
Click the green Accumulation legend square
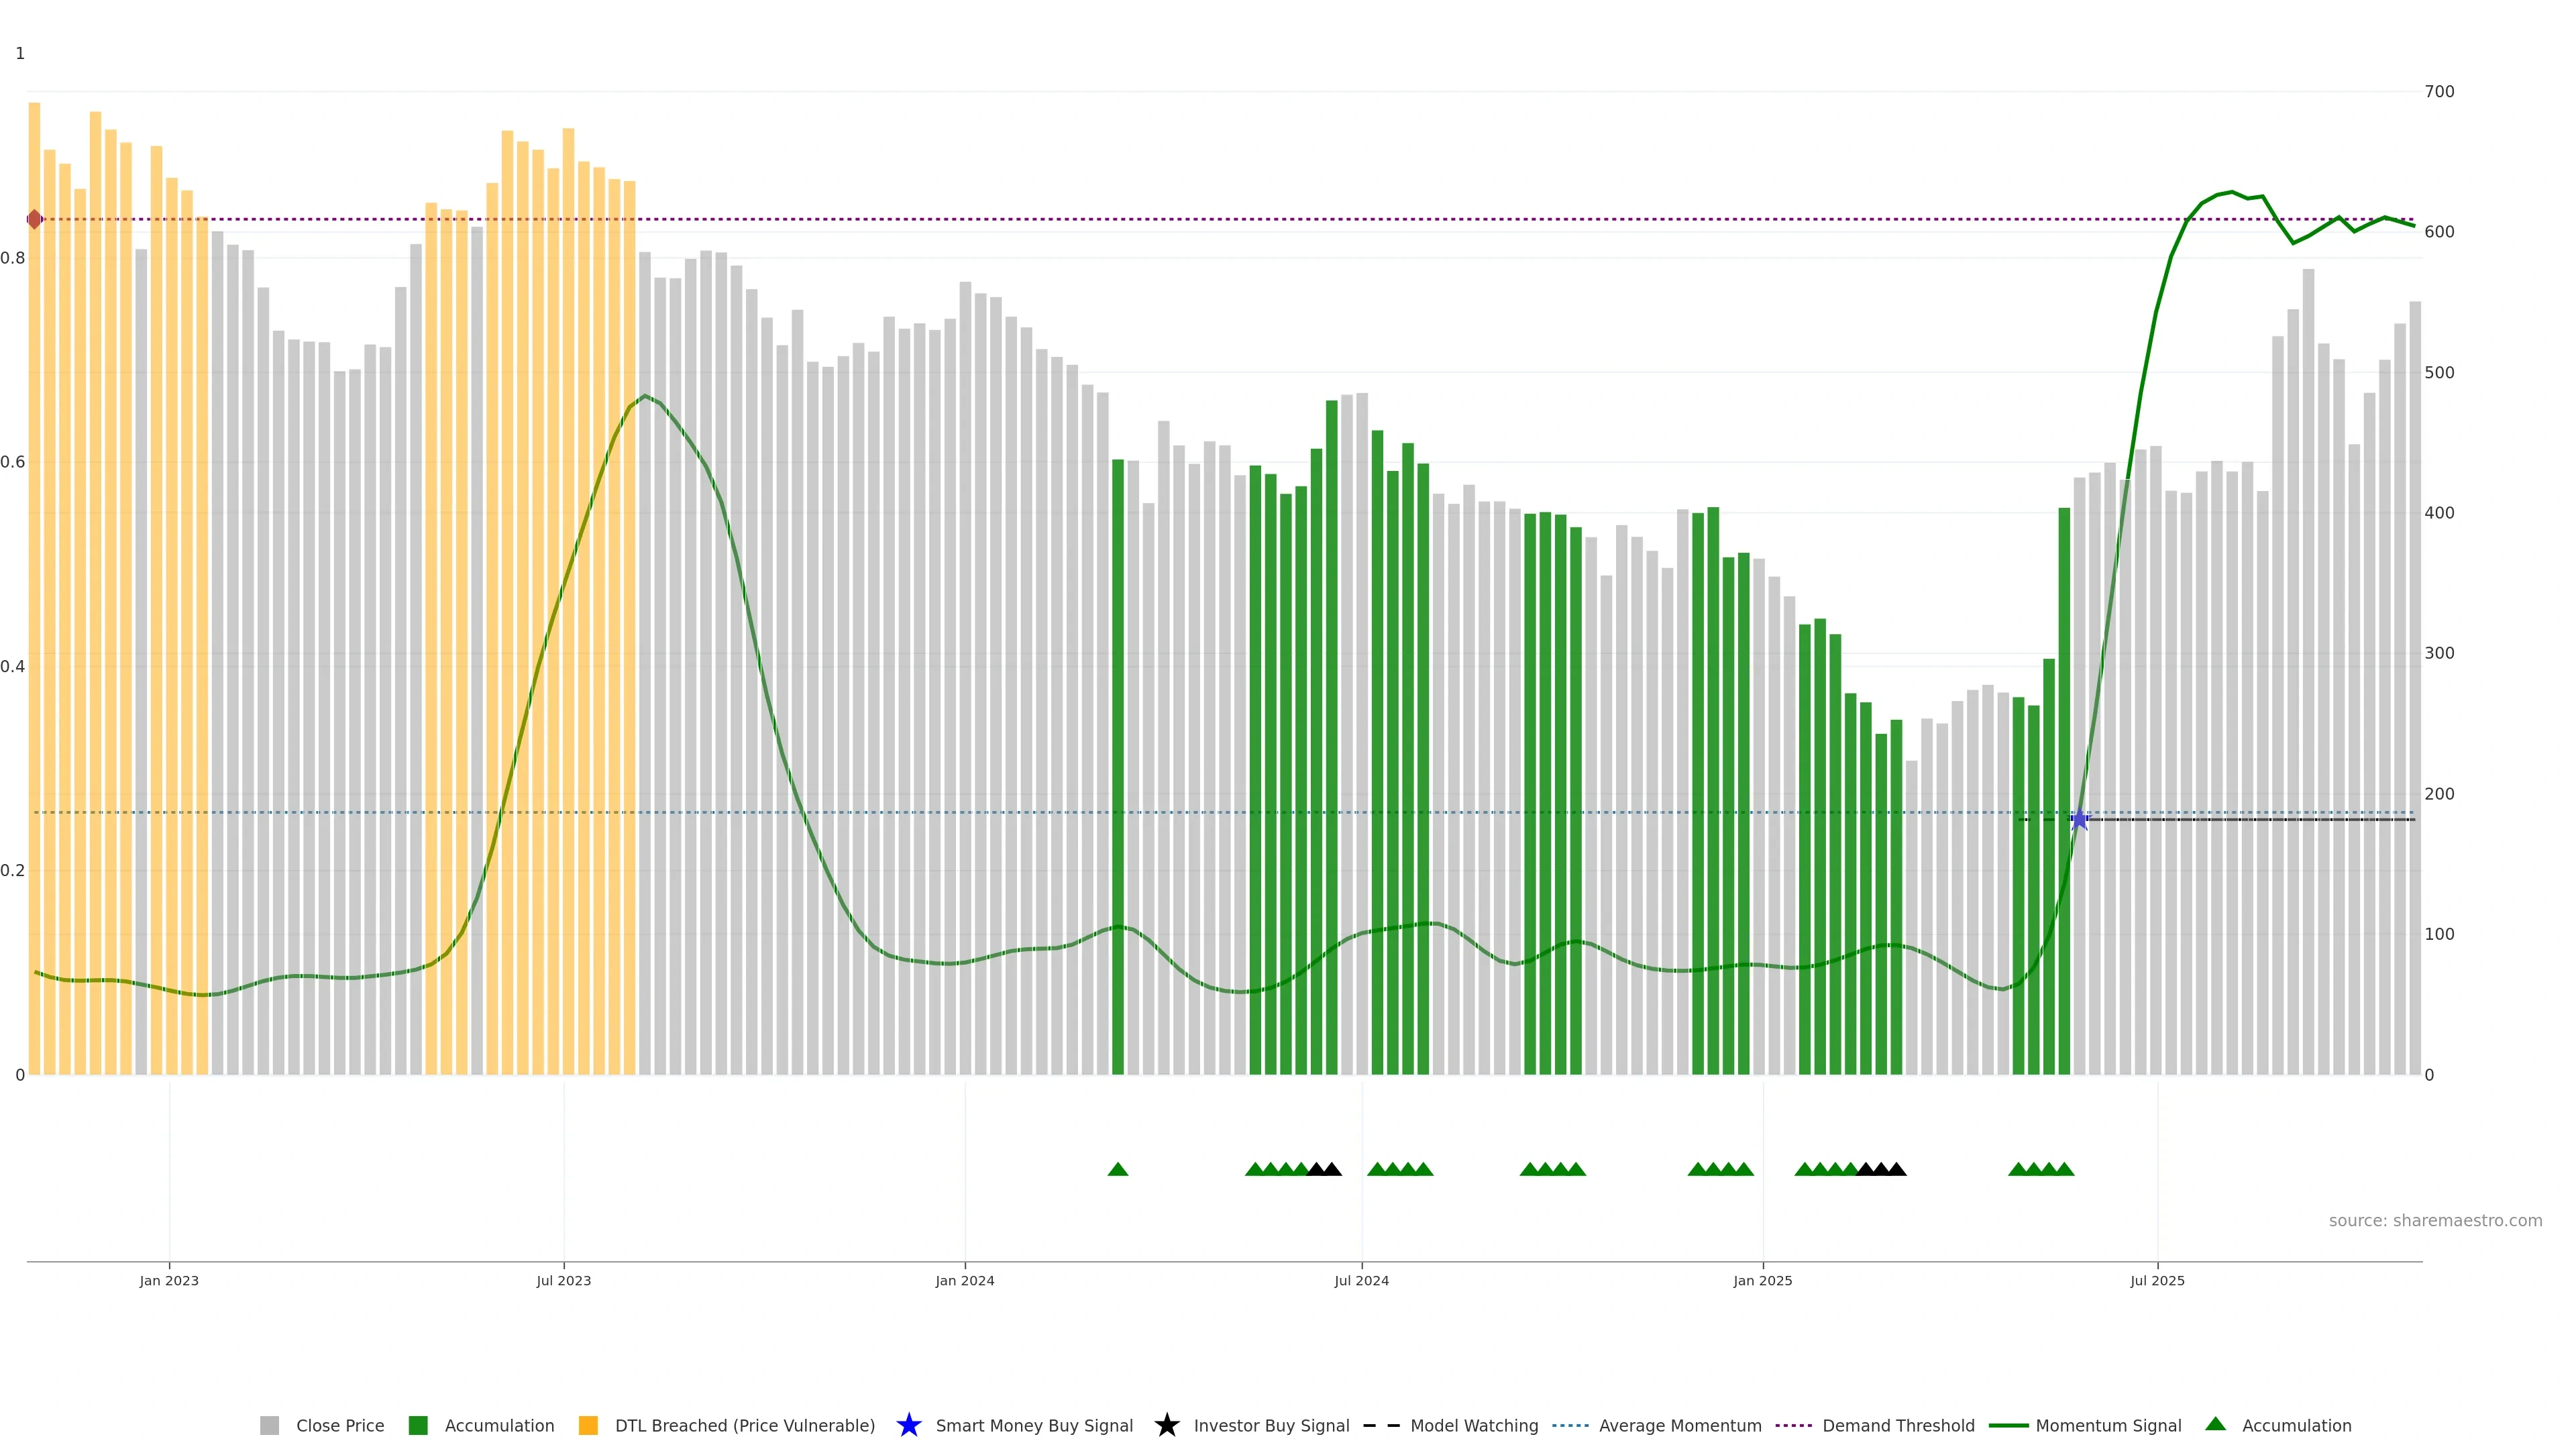[418, 1425]
